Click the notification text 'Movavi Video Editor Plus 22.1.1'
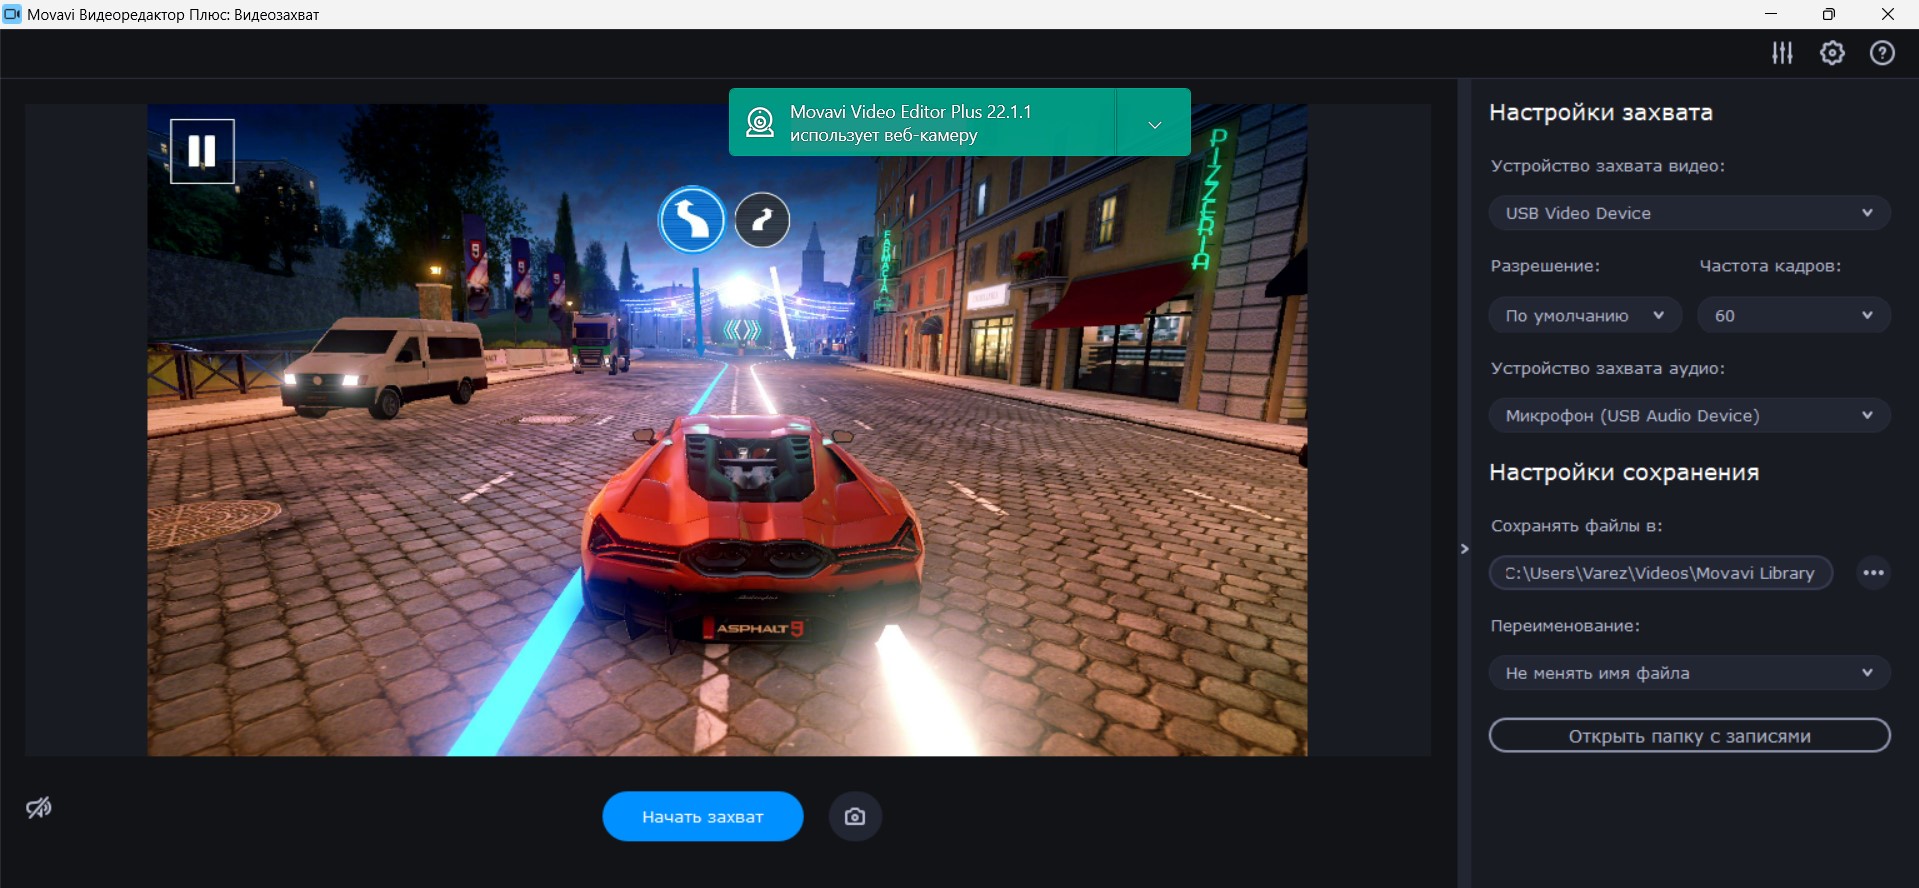 pyautogui.click(x=910, y=111)
